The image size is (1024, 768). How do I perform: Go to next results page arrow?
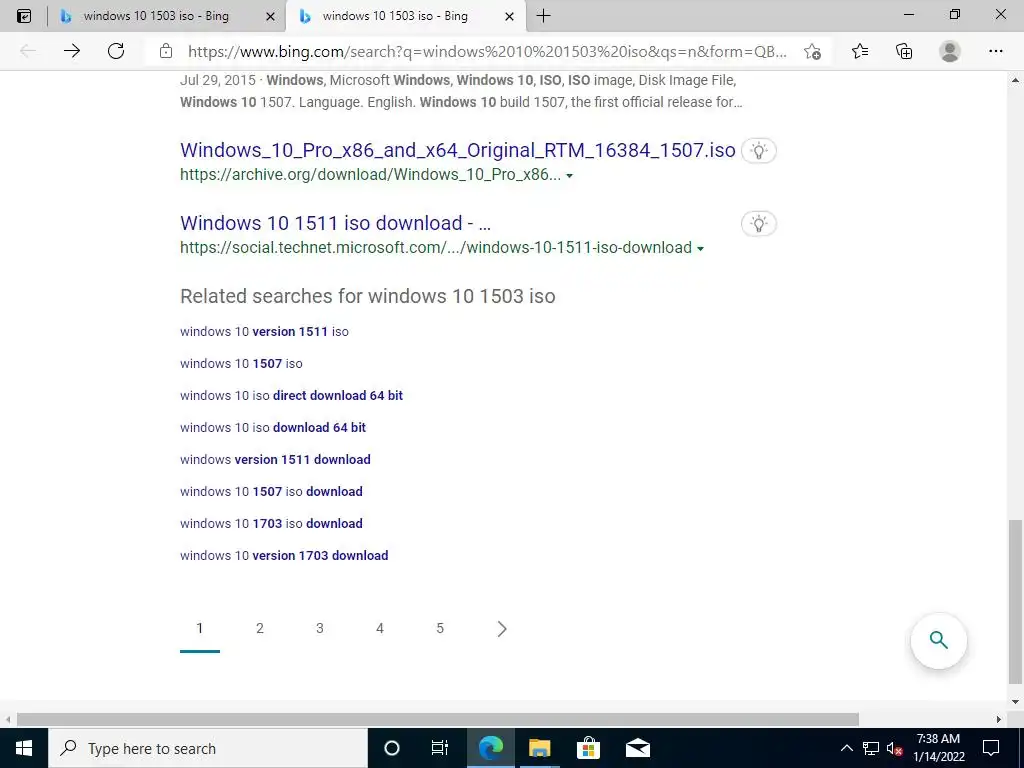point(502,628)
